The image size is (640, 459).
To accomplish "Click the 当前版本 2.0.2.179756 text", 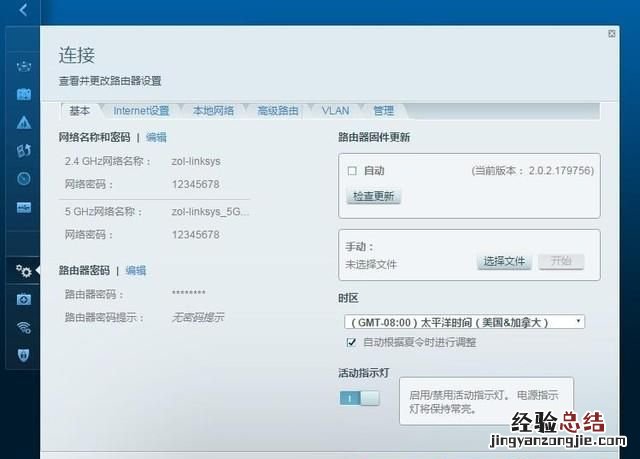I will [533, 171].
